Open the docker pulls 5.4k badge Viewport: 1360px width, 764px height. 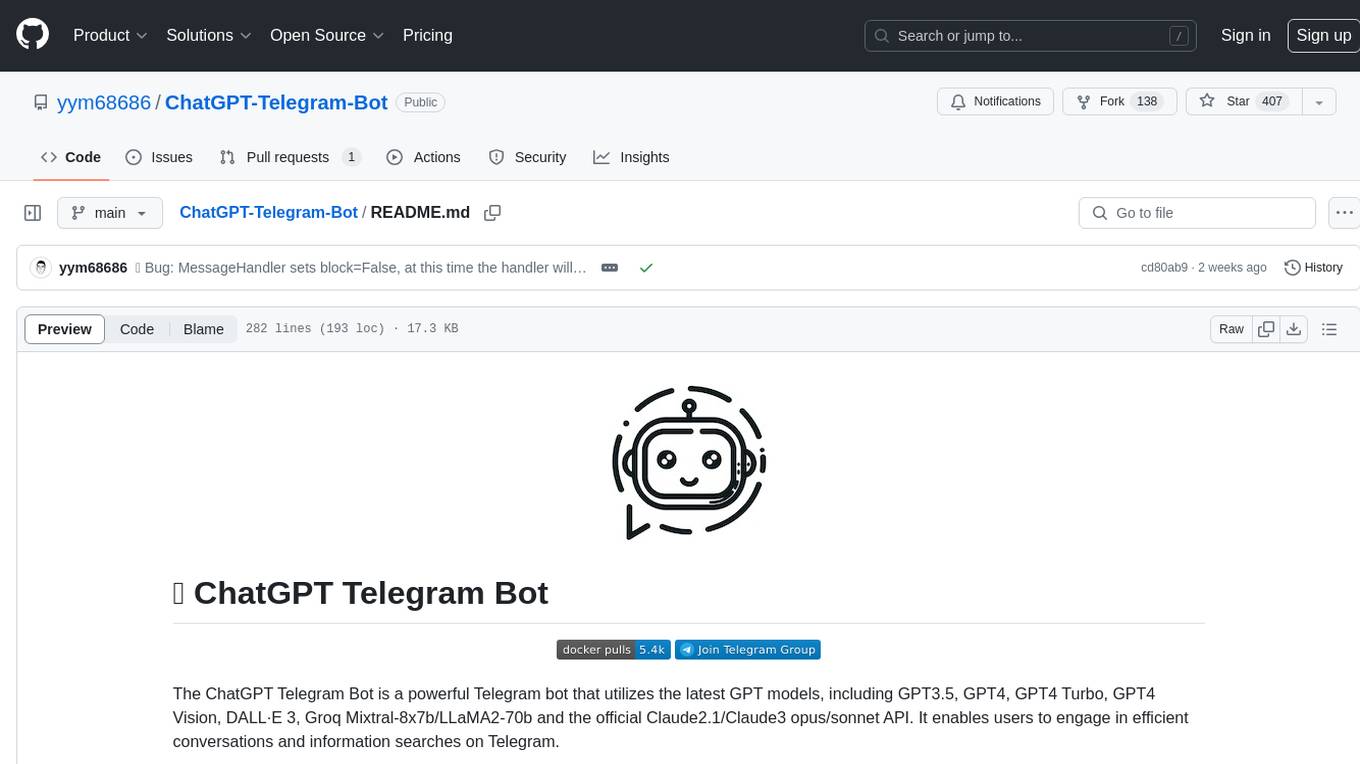coord(613,650)
